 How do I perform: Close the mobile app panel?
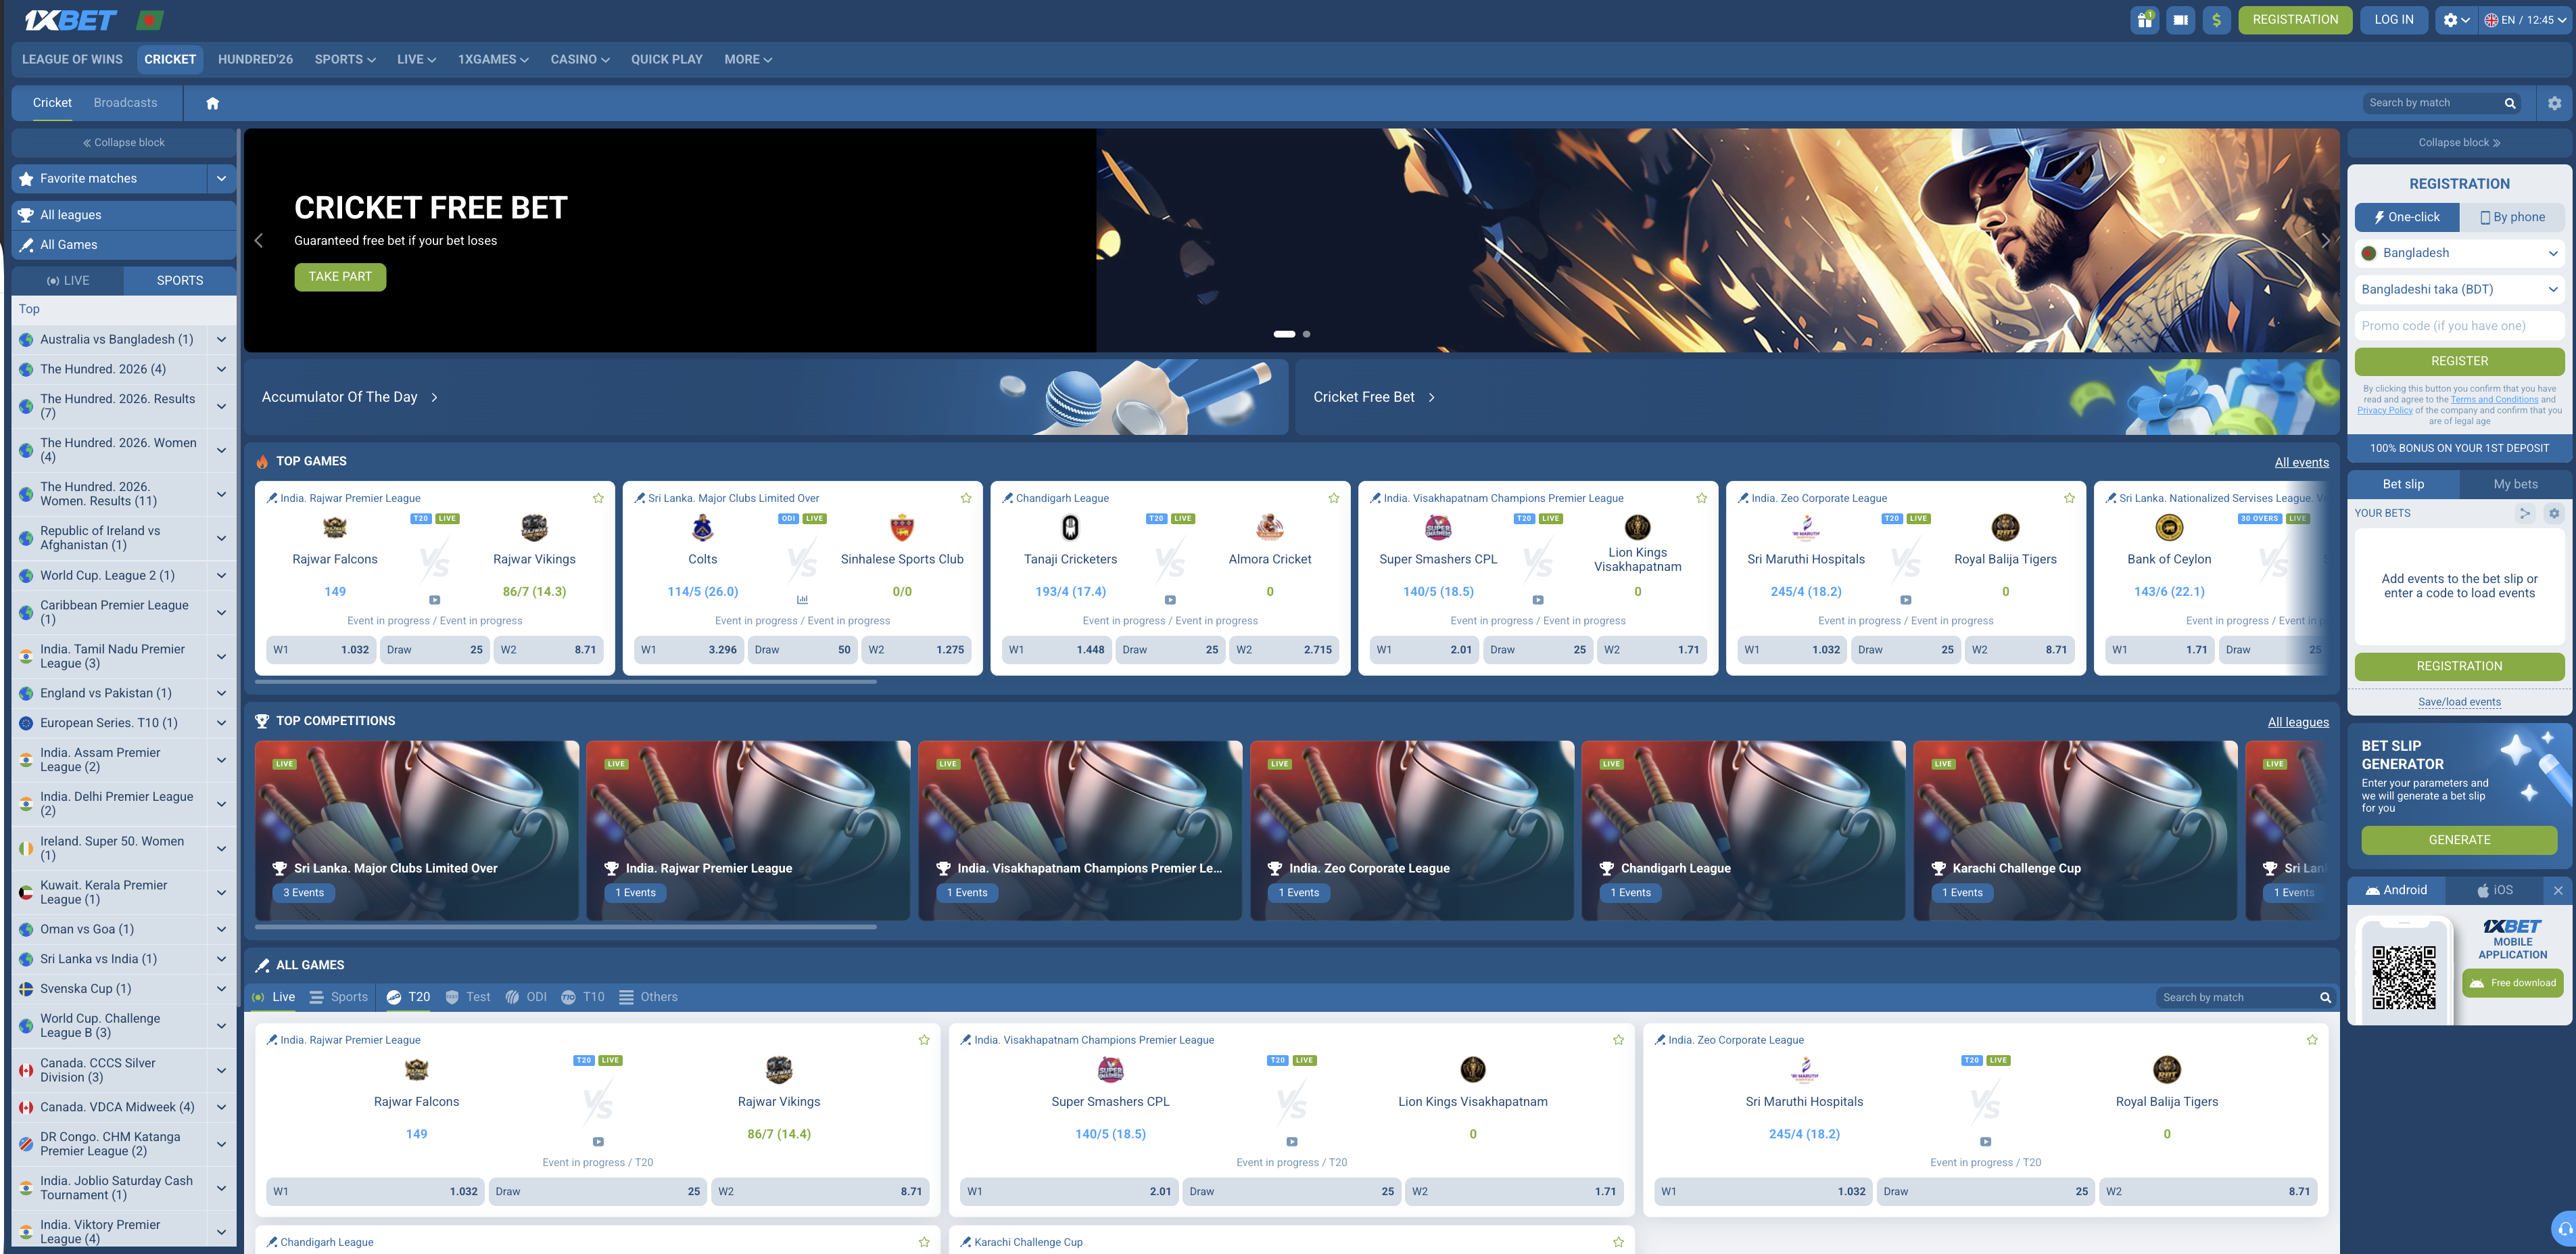tap(2558, 890)
